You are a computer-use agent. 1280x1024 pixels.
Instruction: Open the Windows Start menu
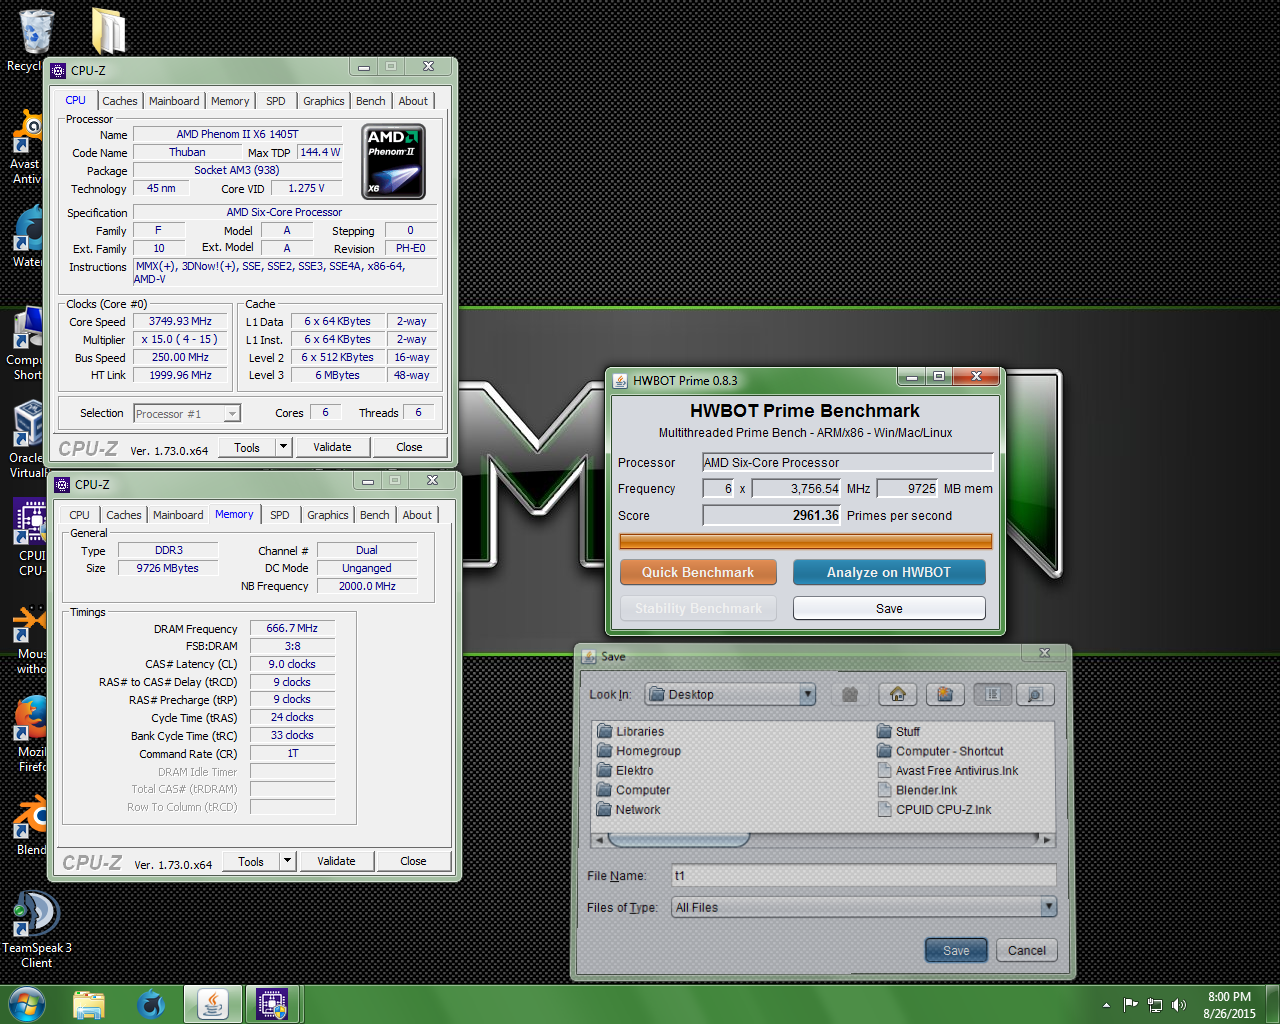[27, 1004]
